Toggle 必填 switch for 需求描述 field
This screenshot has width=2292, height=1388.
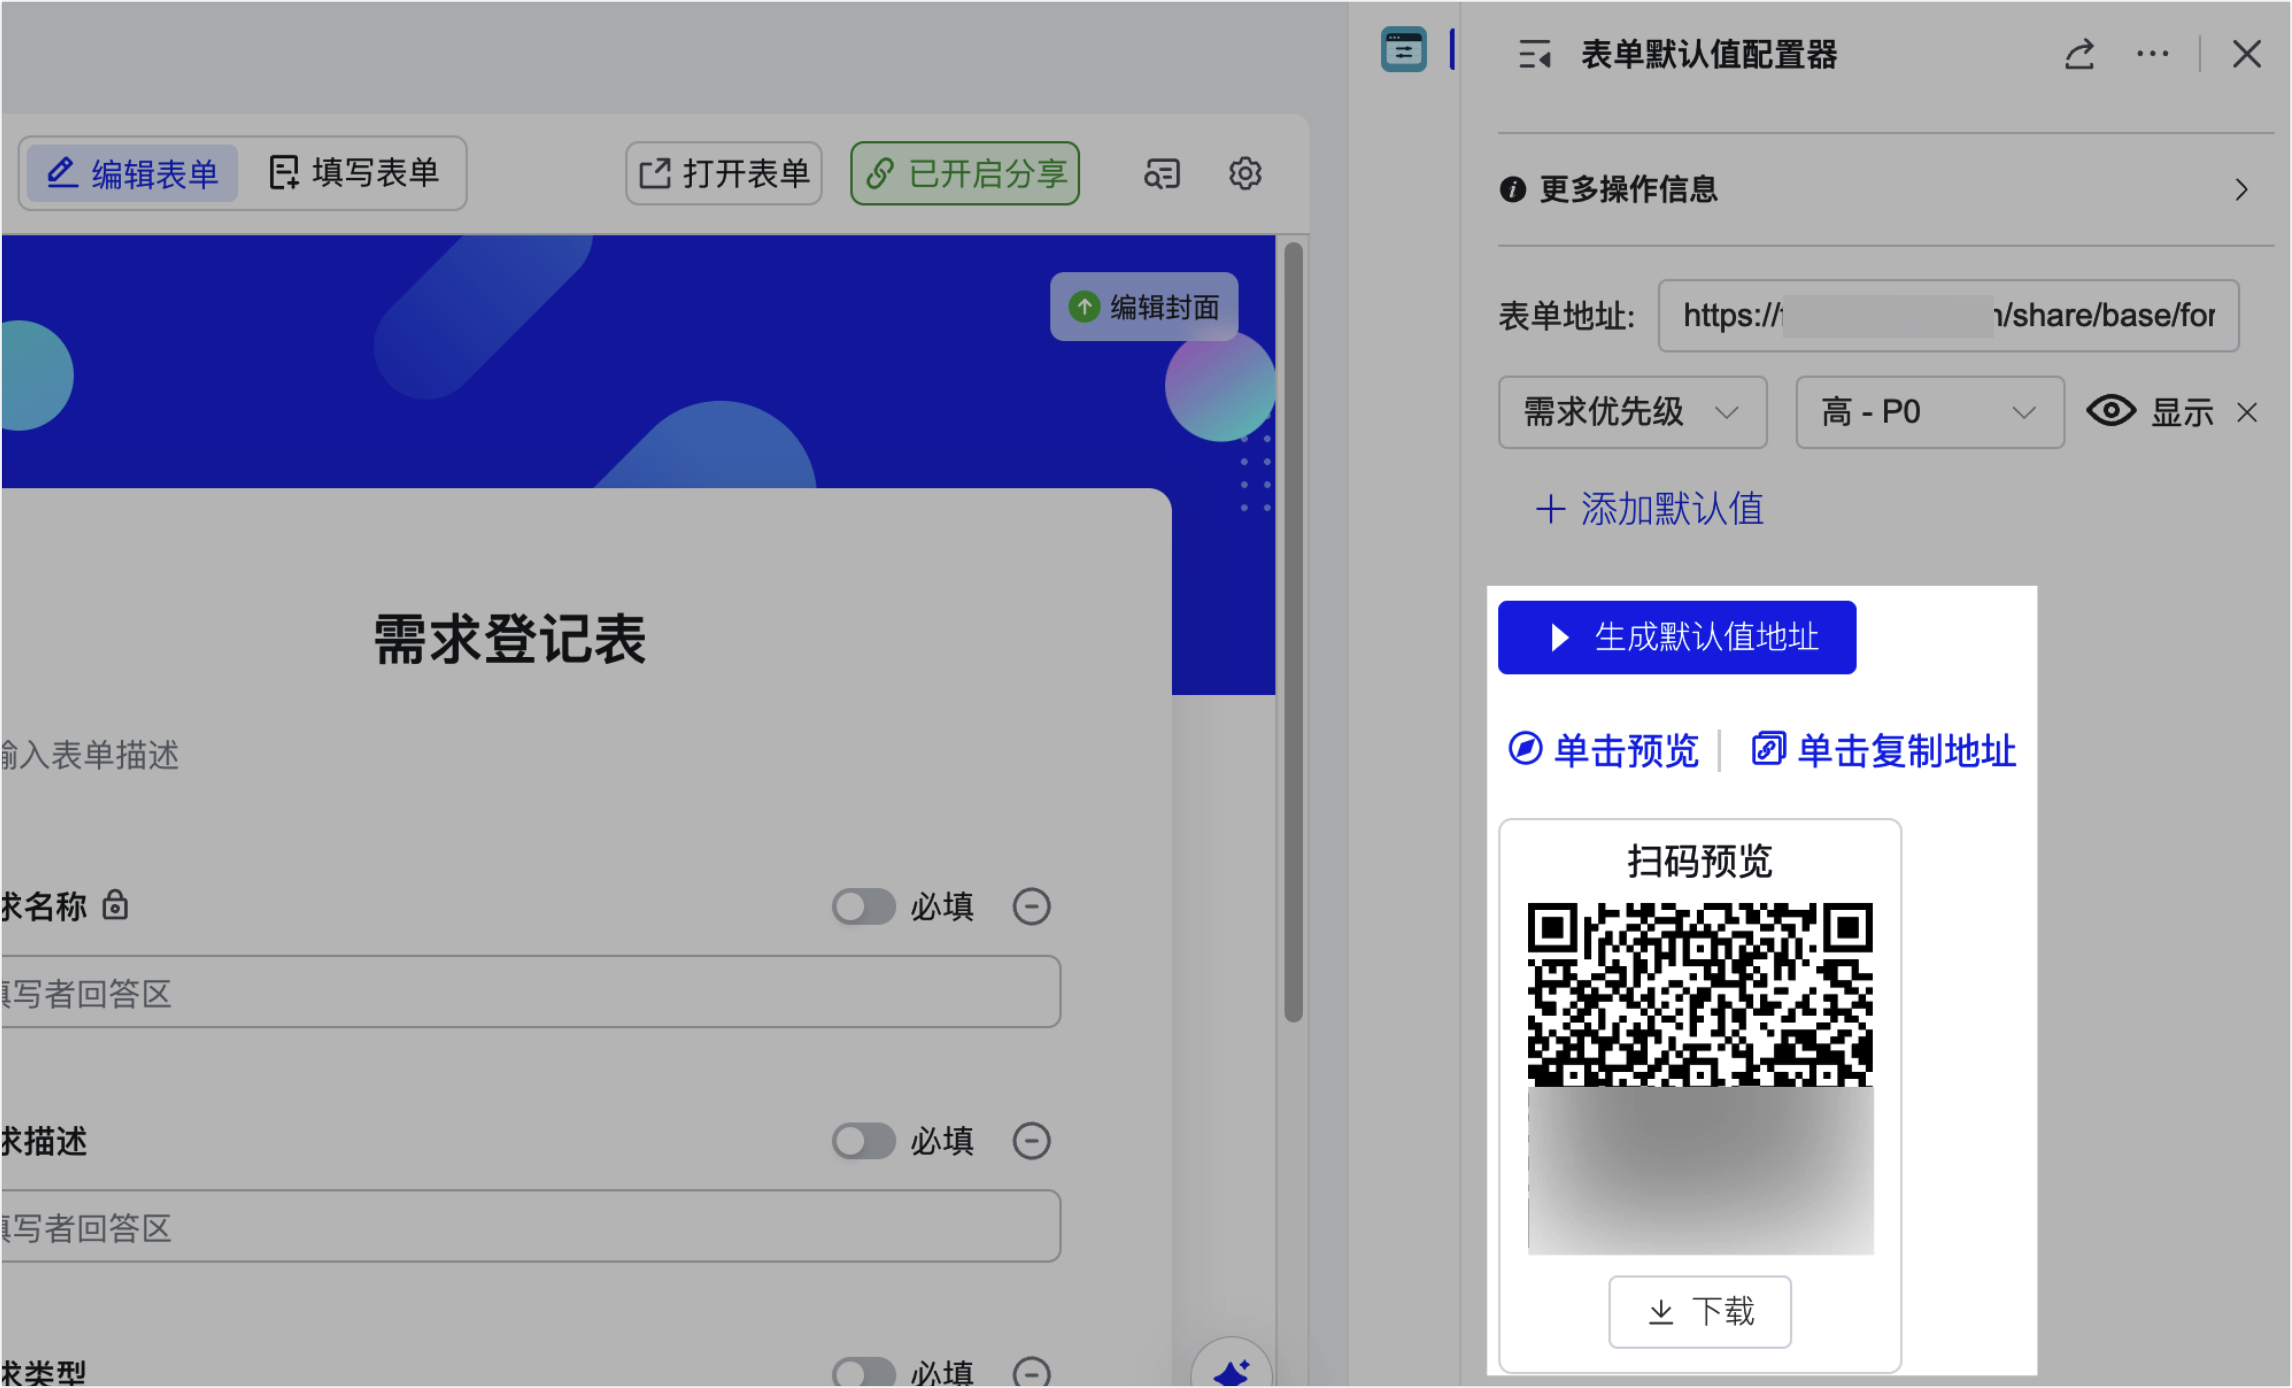coord(863,1141)
